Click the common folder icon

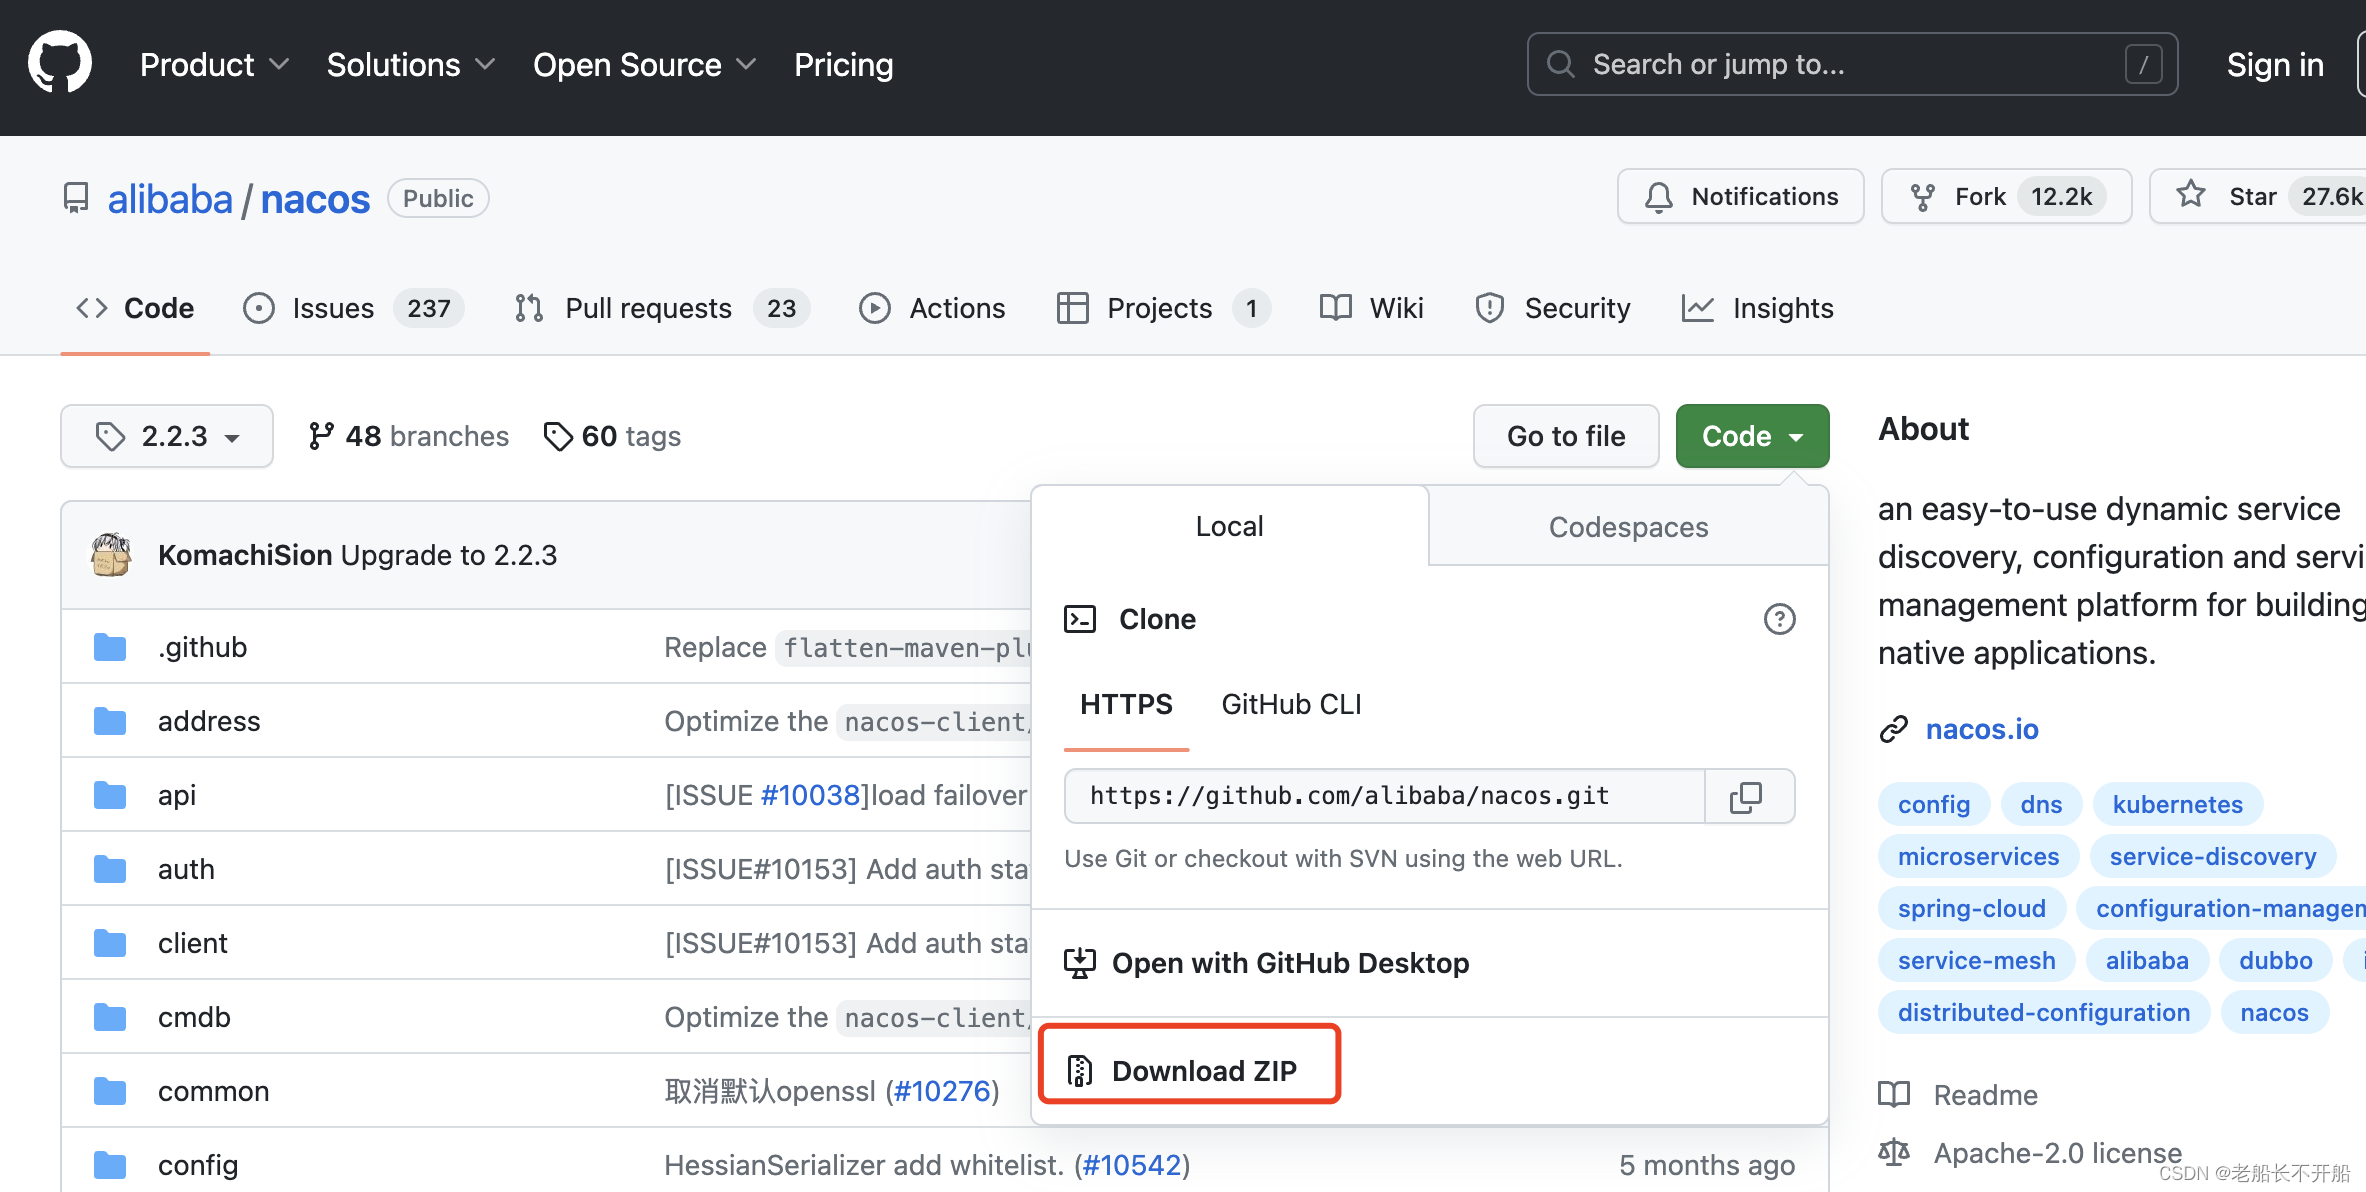point(110,1091)
